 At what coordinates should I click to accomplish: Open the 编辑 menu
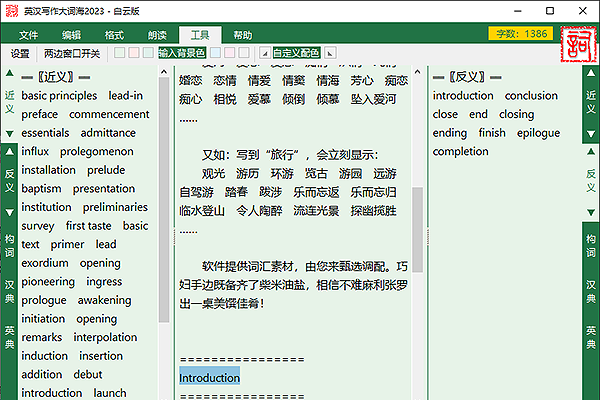point(71,35)
